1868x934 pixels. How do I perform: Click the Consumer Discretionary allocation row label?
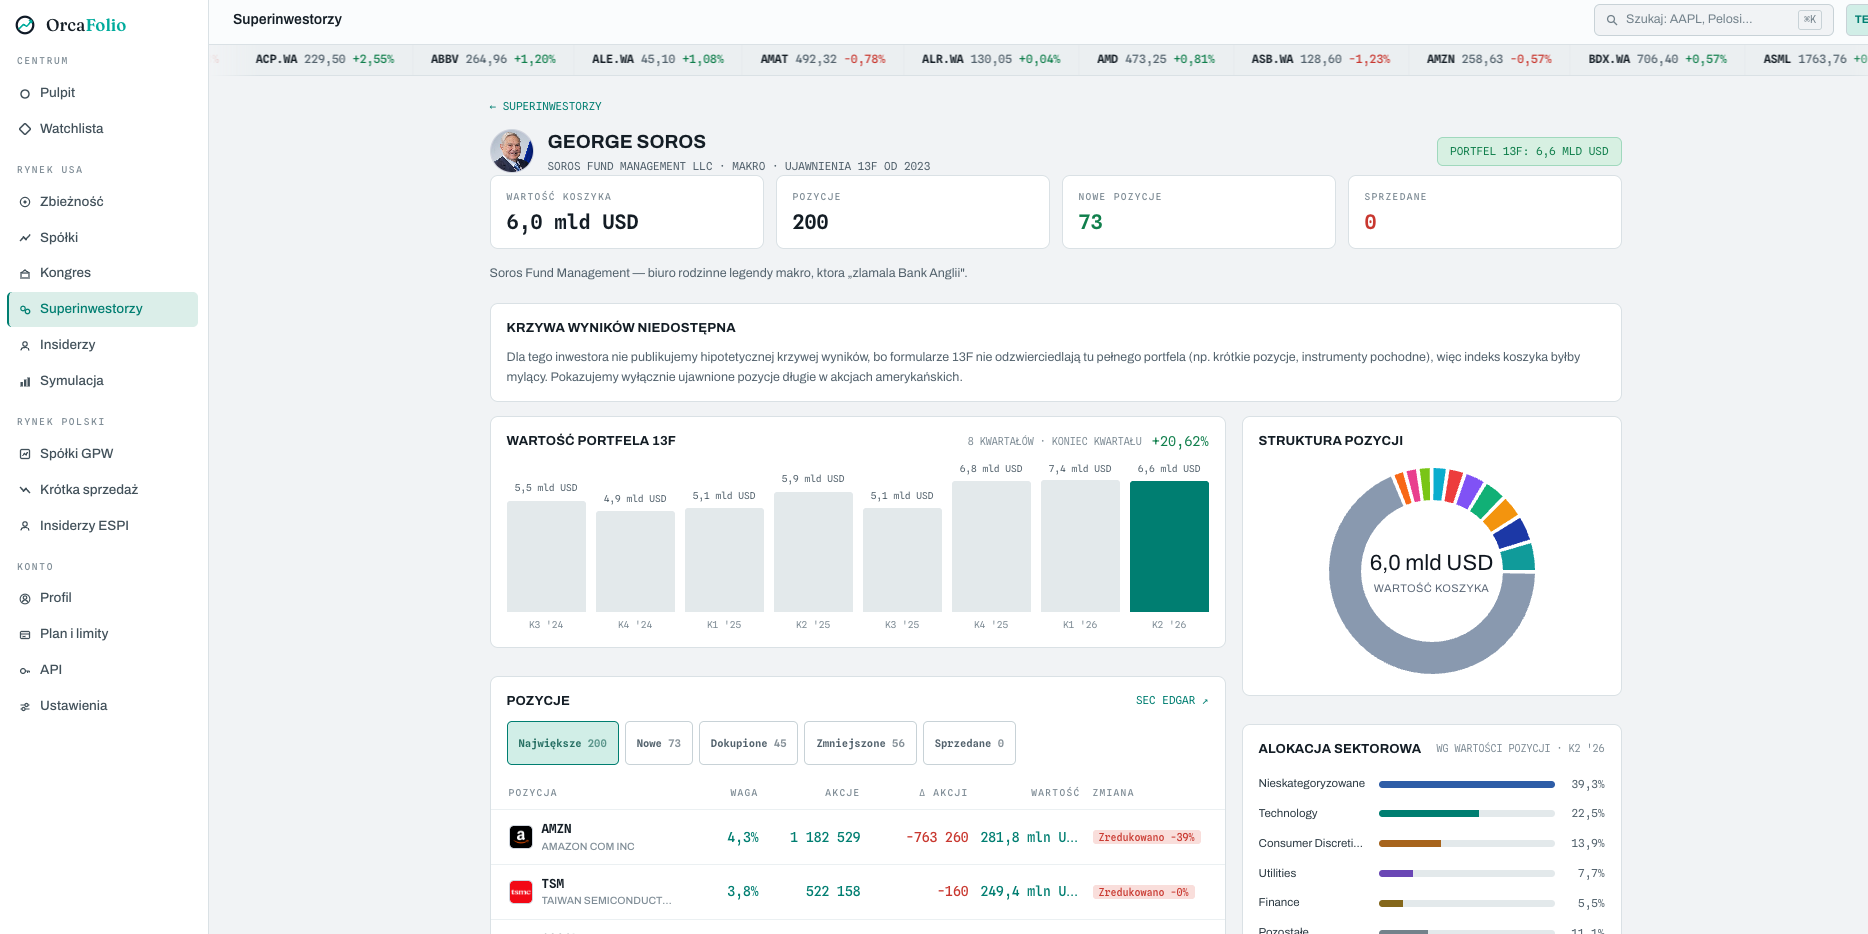tap(1311, 843)
